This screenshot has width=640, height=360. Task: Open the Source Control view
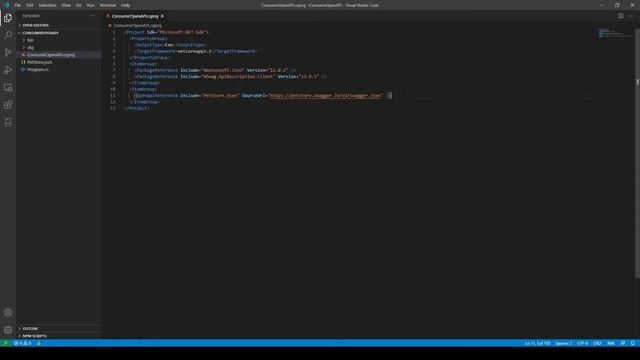8,53
